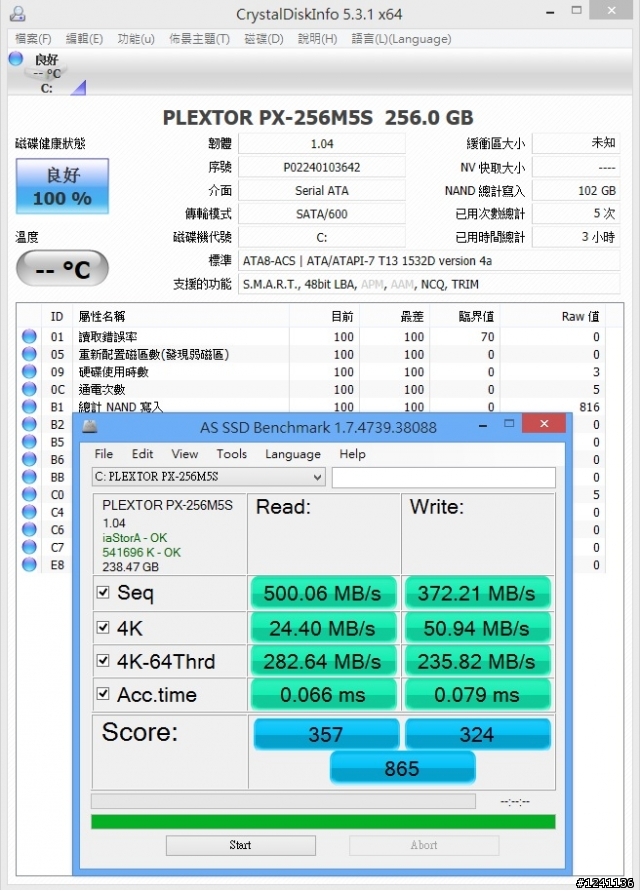
Task: Click the NAND total writes 102 GB value
Action: (x=576, y=190)
